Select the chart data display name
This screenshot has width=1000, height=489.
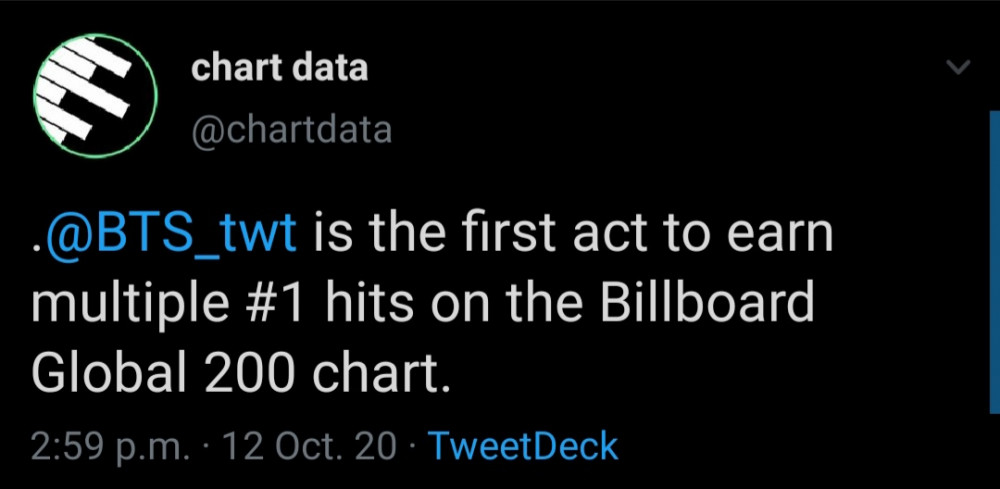[279, 68]
